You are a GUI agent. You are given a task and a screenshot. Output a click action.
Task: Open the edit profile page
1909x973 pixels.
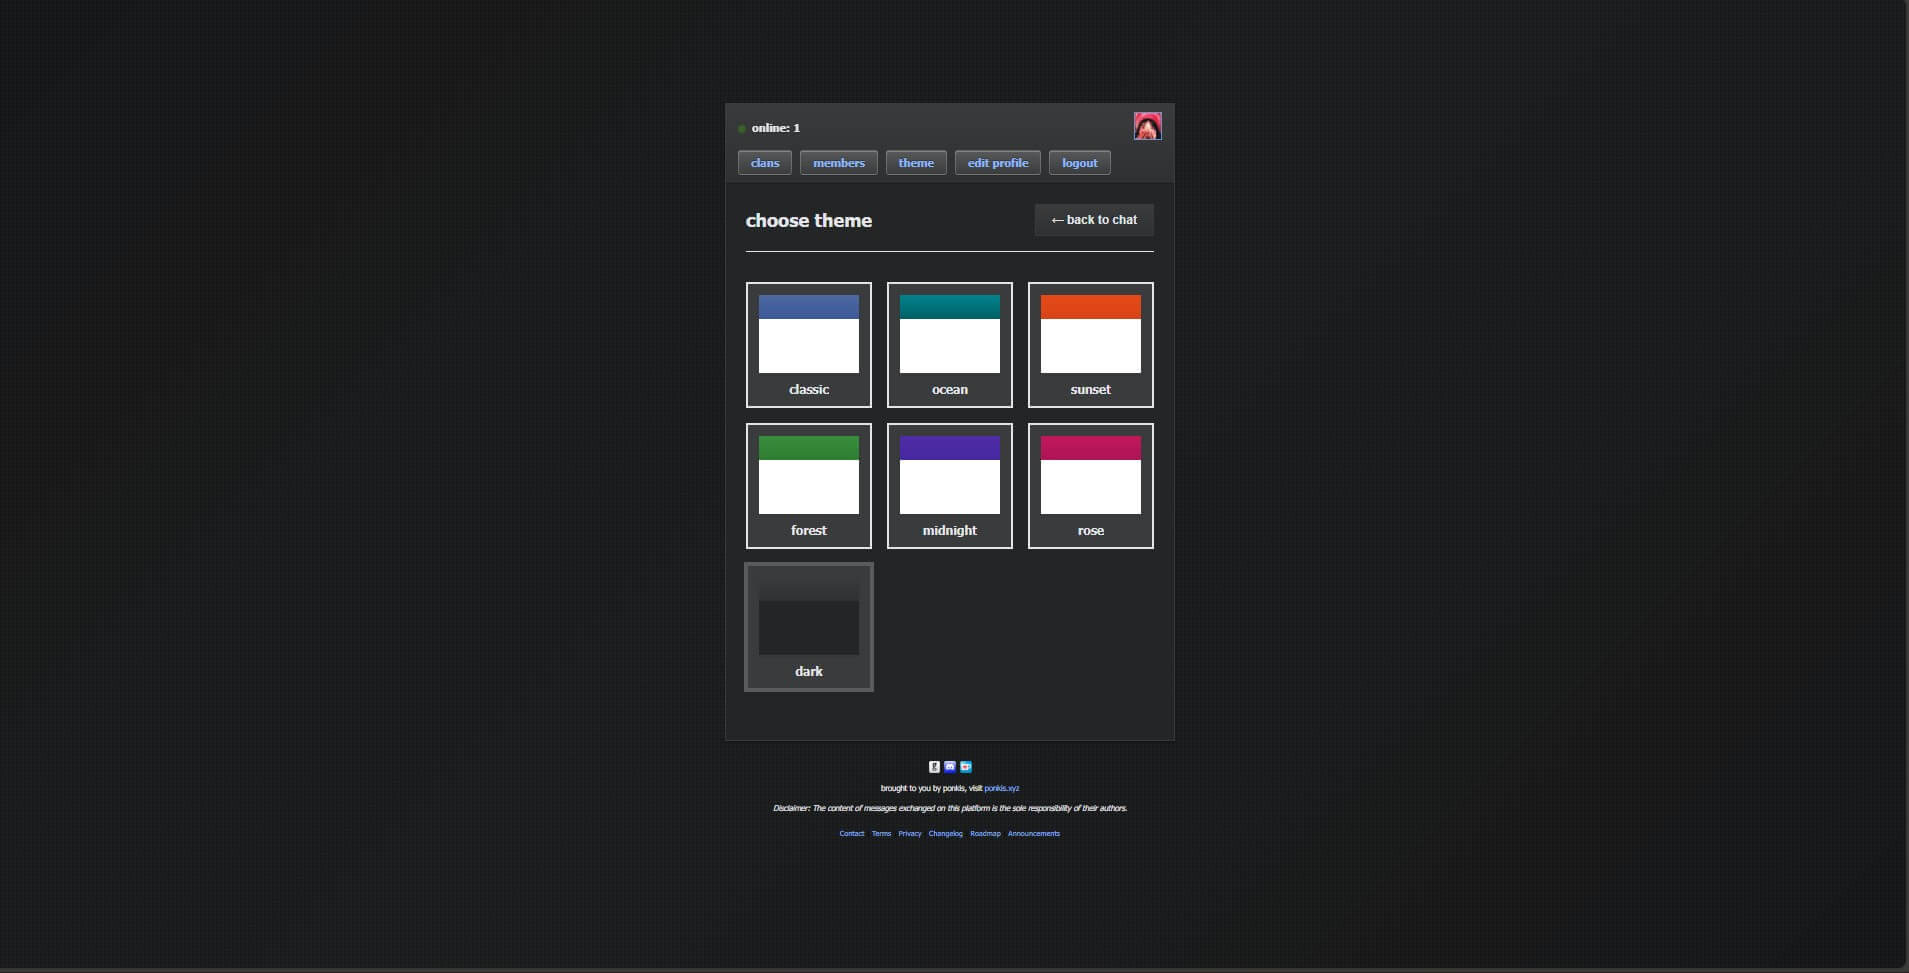click(997, 163)
